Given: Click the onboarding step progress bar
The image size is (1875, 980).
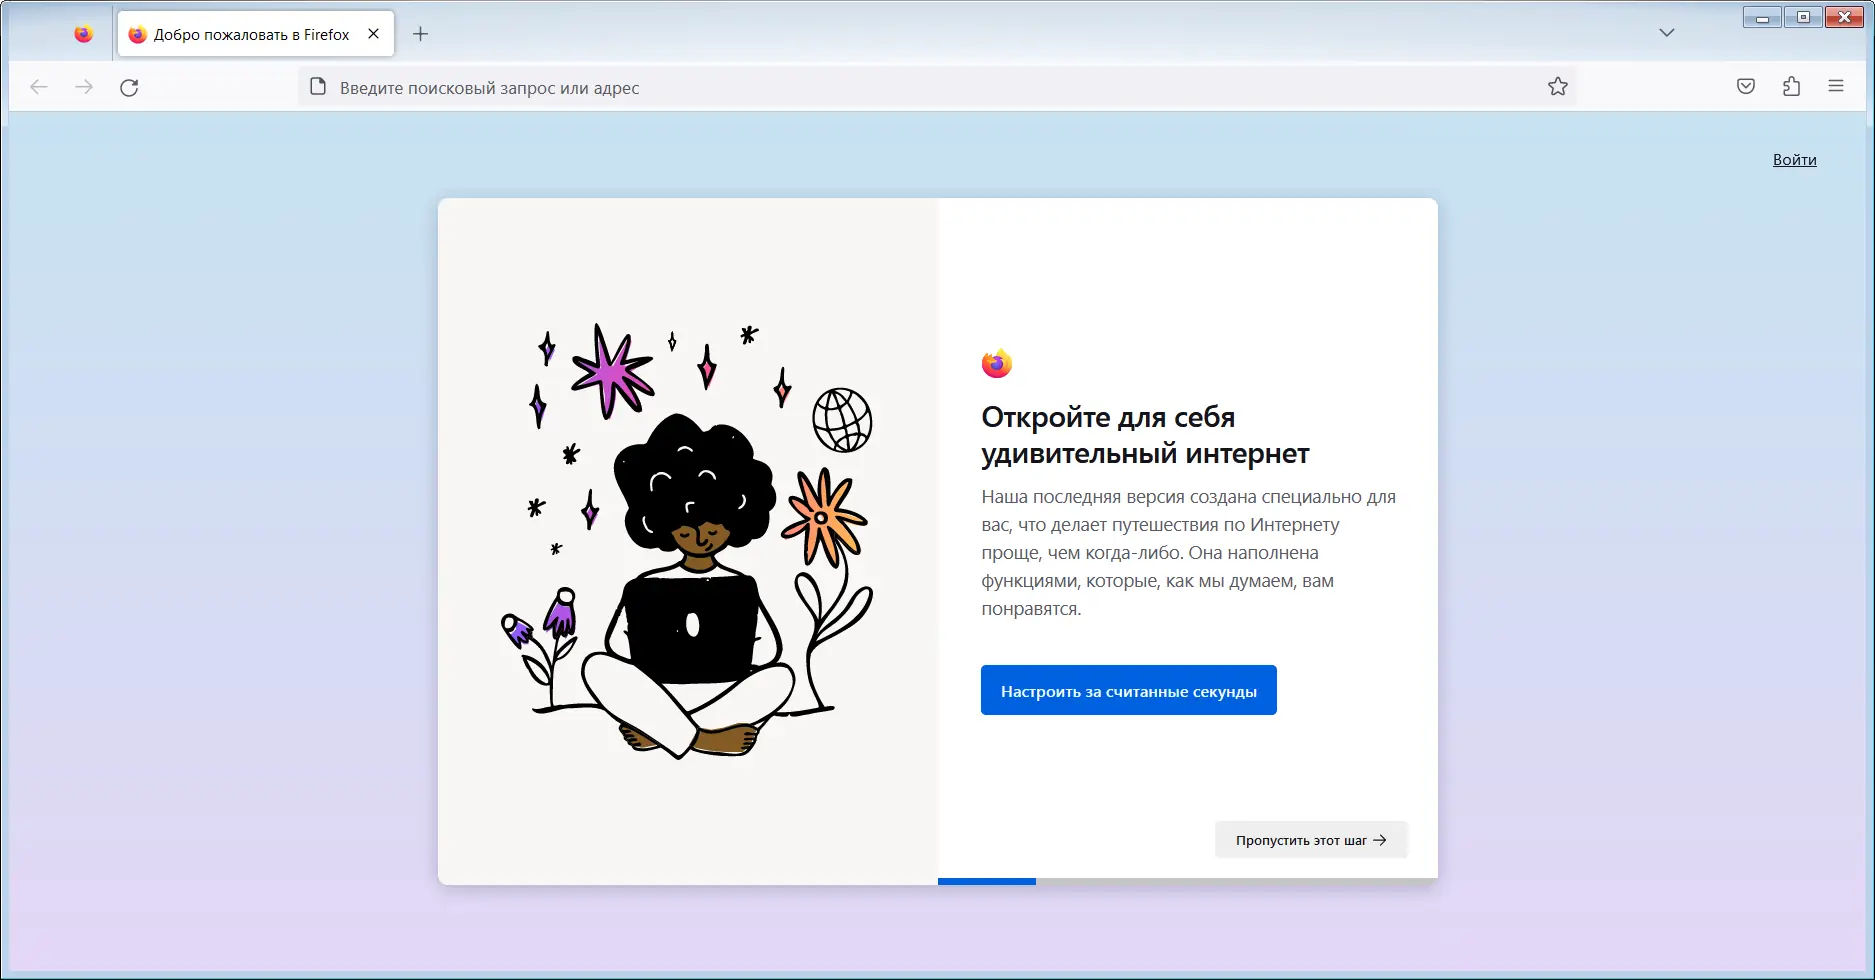Looking at the screenshot, I should click(x=1187, y=881).
